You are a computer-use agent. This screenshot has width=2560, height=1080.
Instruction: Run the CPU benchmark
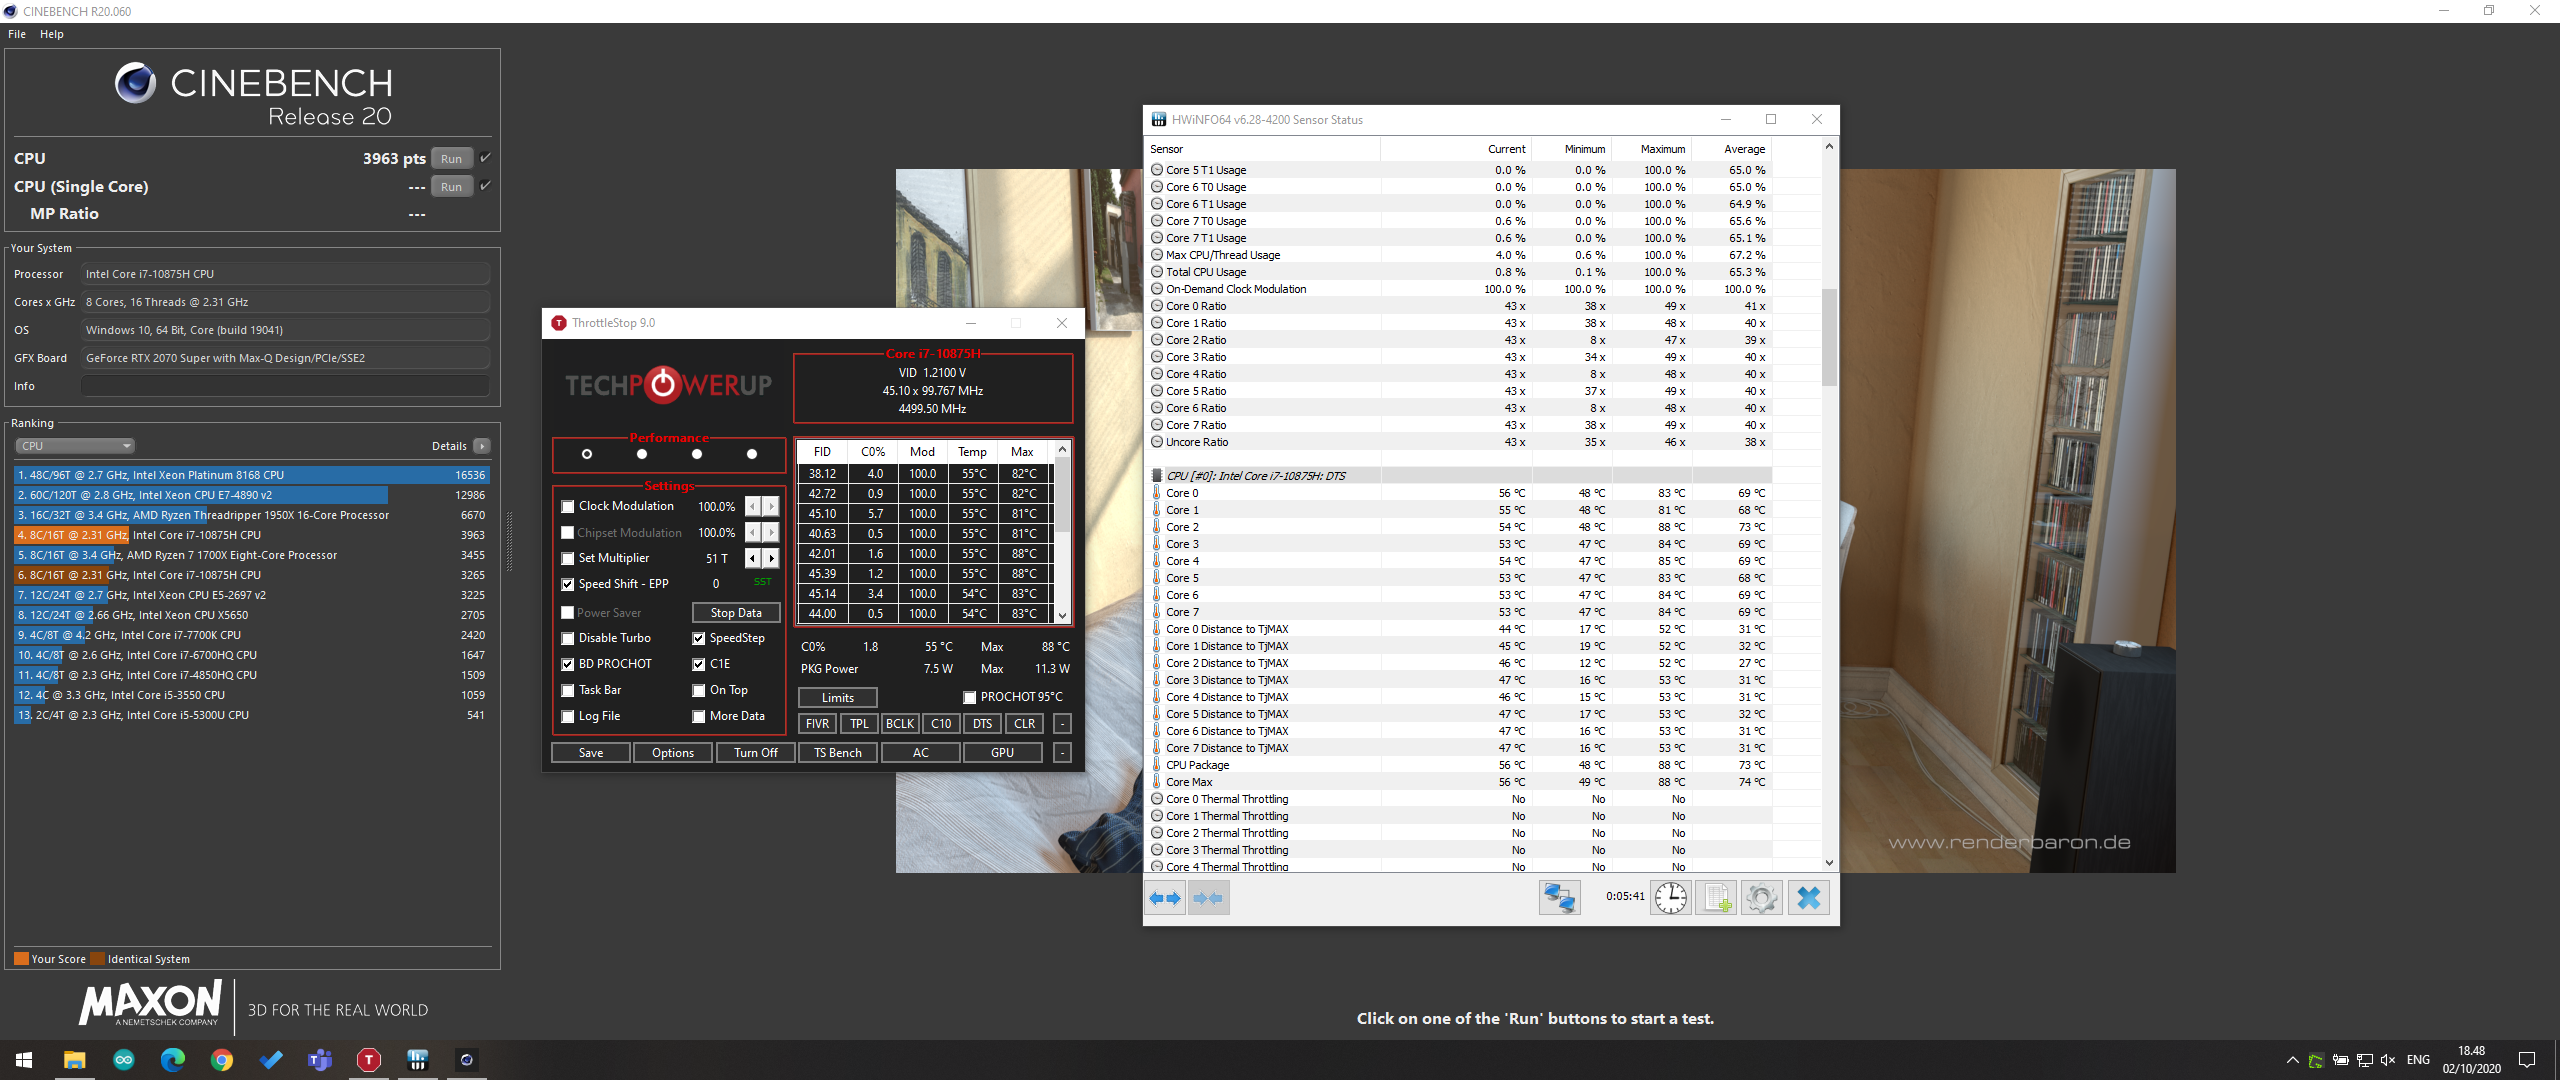(452, 158)
